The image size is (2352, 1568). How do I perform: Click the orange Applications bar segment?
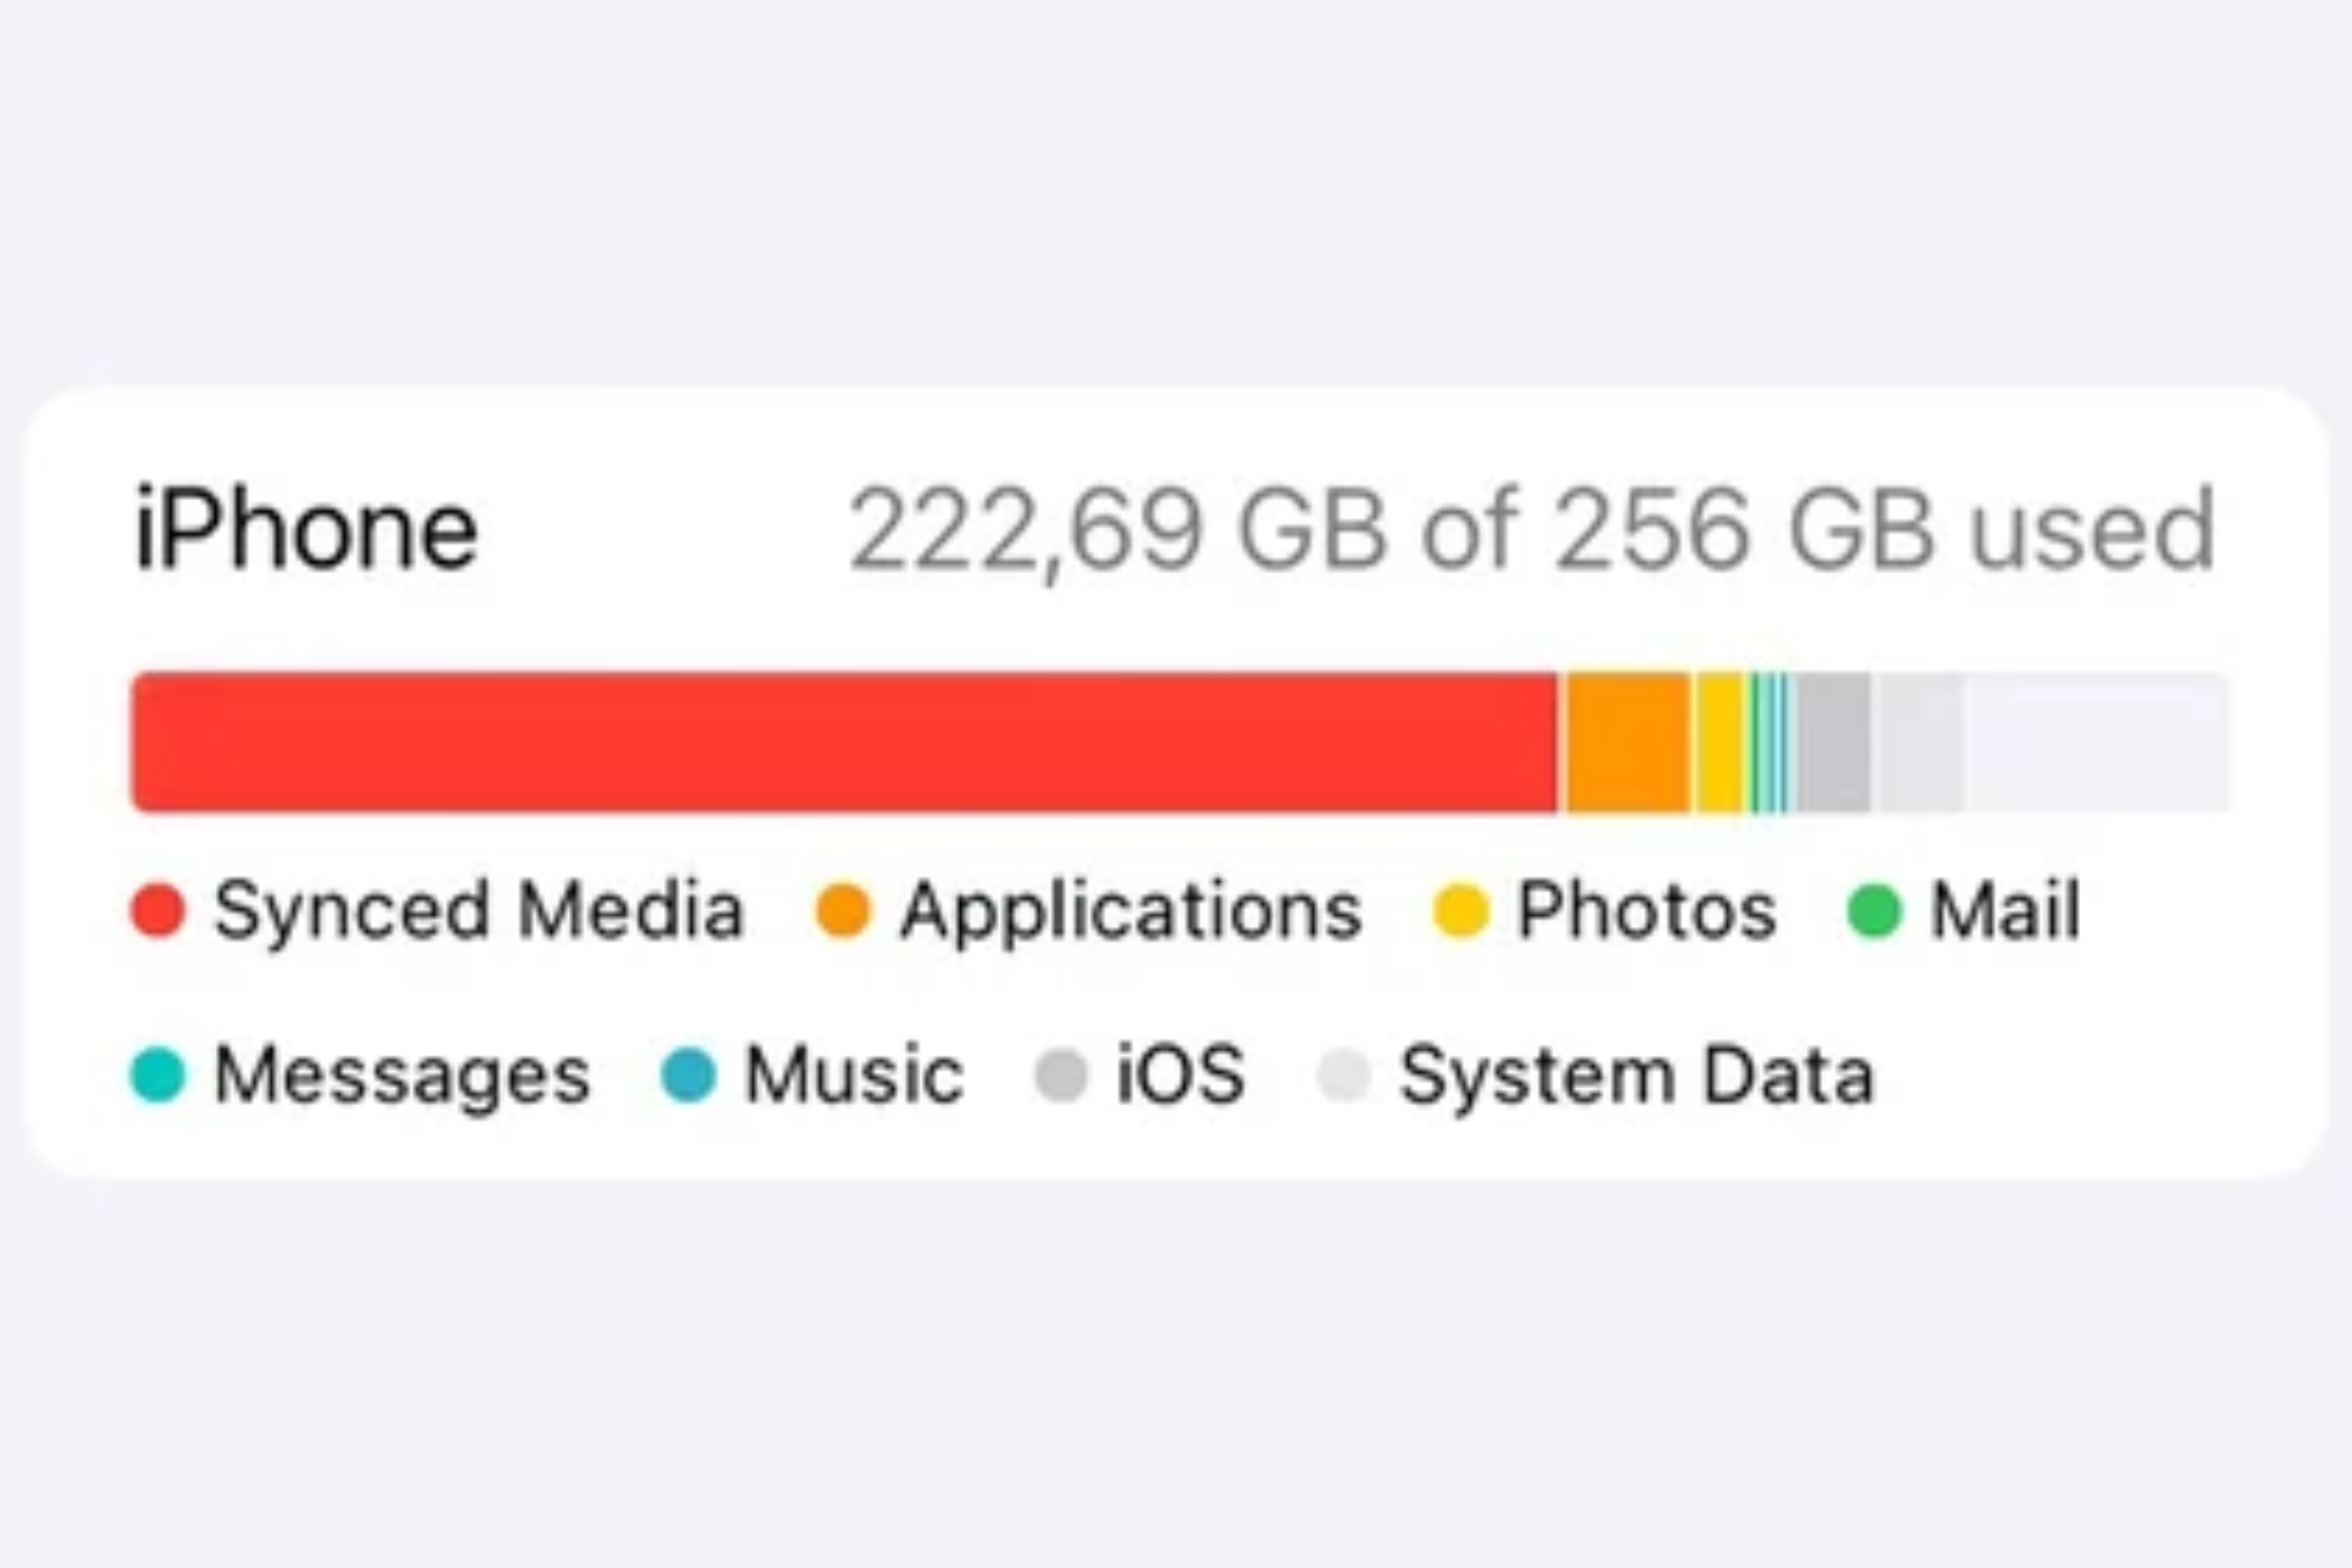coord(1628,742)
